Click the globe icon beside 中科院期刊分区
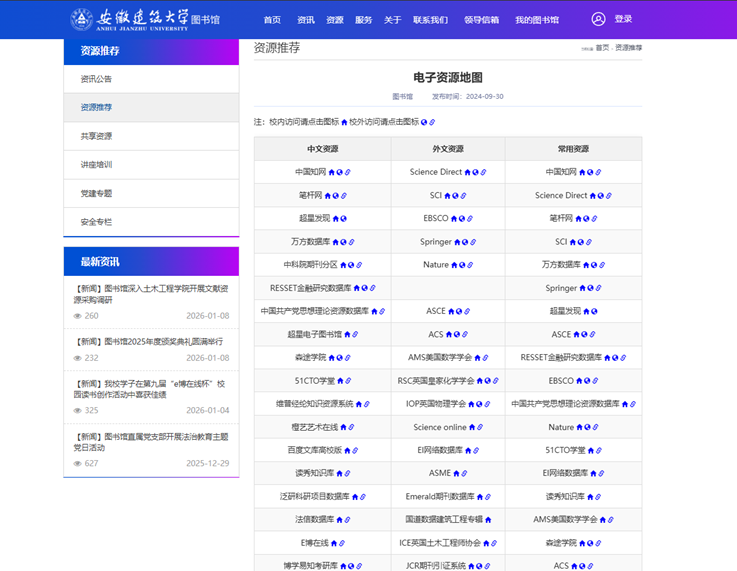737x571 pixels. click(x=353, y=265)
